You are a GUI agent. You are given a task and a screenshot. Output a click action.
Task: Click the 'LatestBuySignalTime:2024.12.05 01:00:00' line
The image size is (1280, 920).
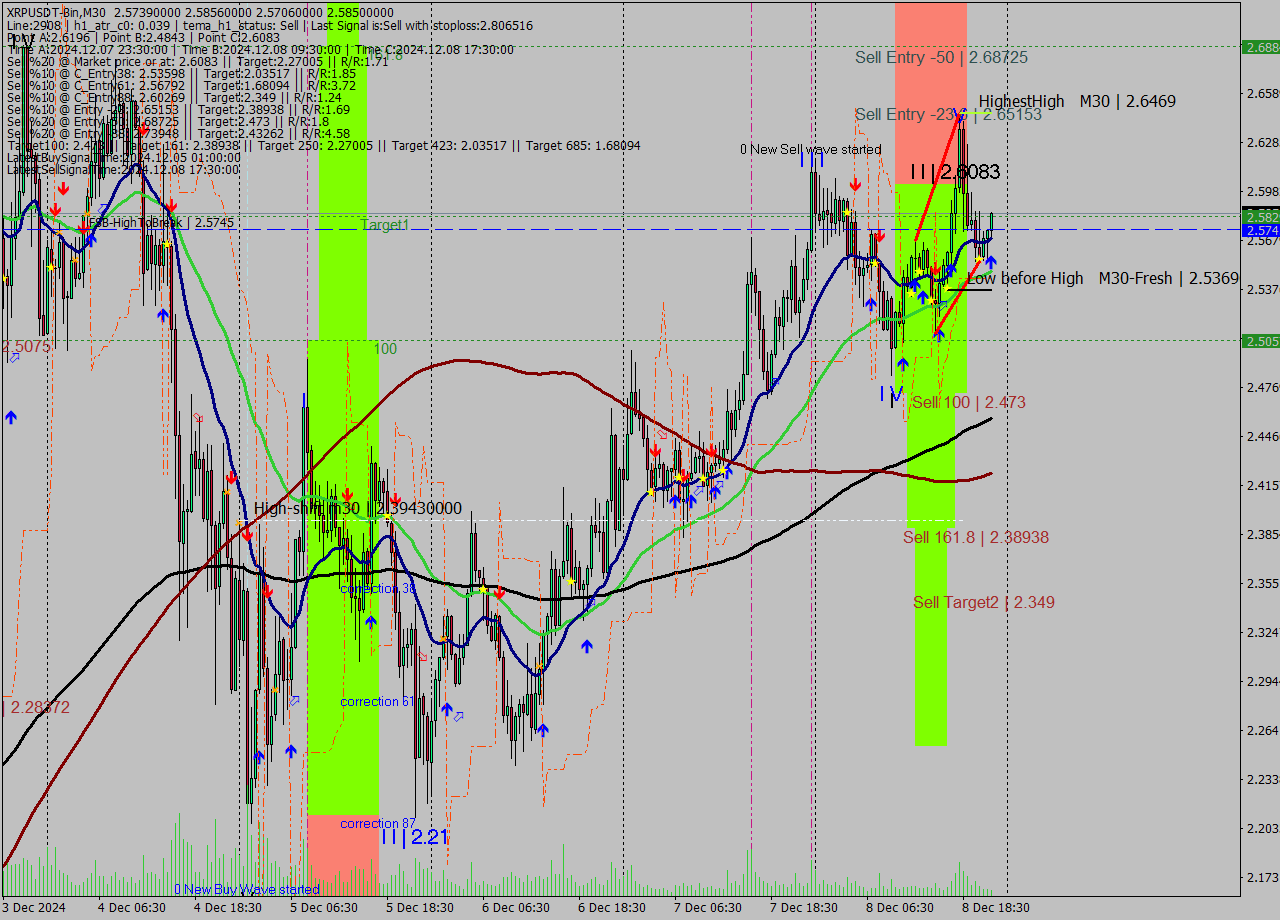coord(123,157)
